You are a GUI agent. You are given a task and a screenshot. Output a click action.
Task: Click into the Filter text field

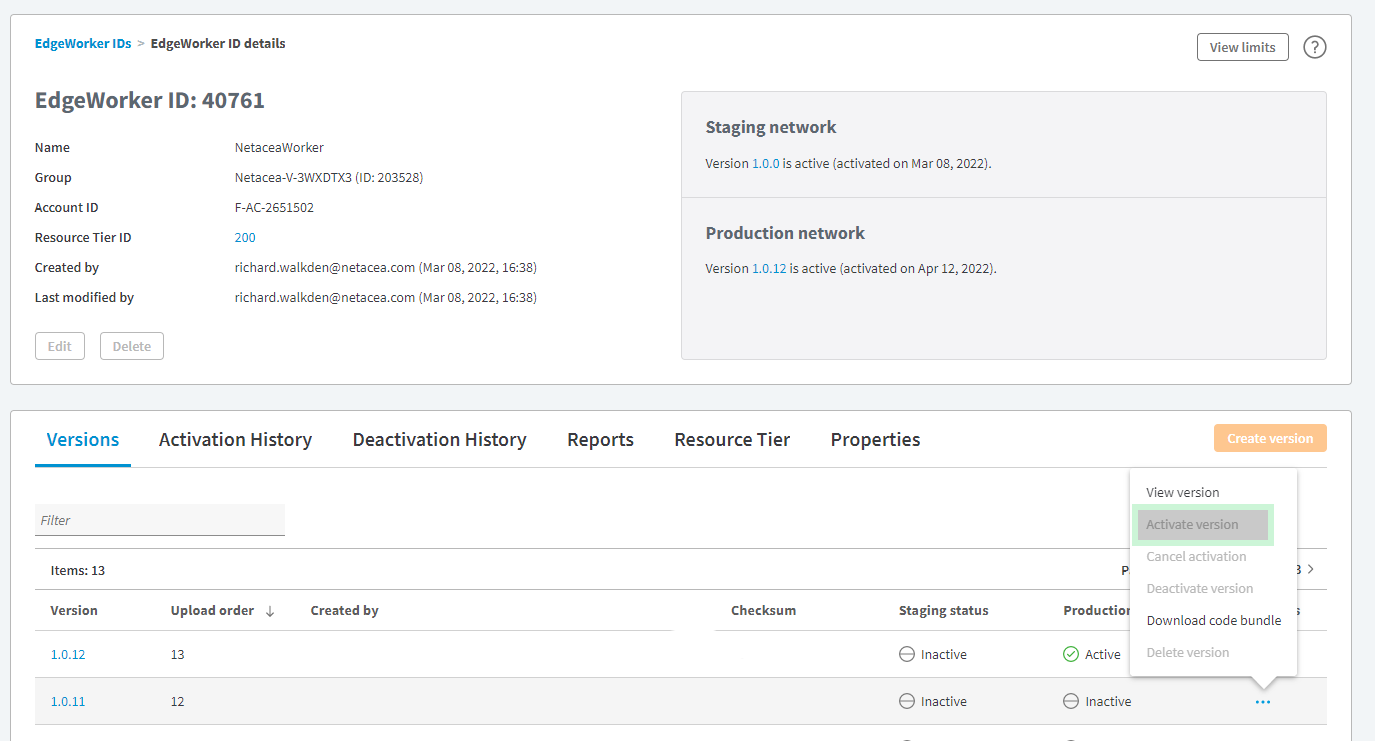[160, 520]
